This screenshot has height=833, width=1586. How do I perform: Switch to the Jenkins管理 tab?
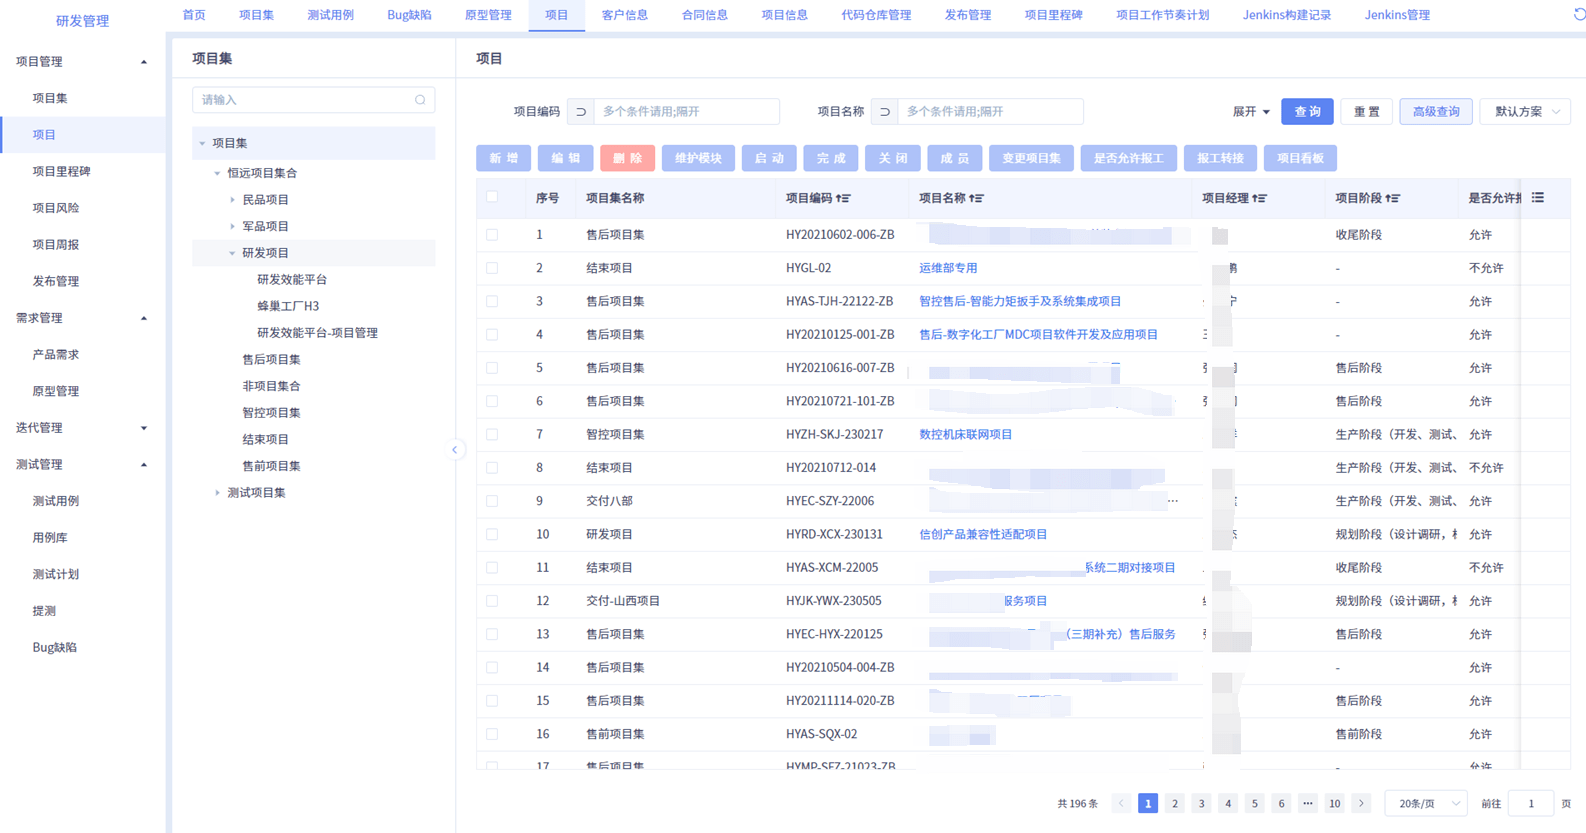point(1396,15)
